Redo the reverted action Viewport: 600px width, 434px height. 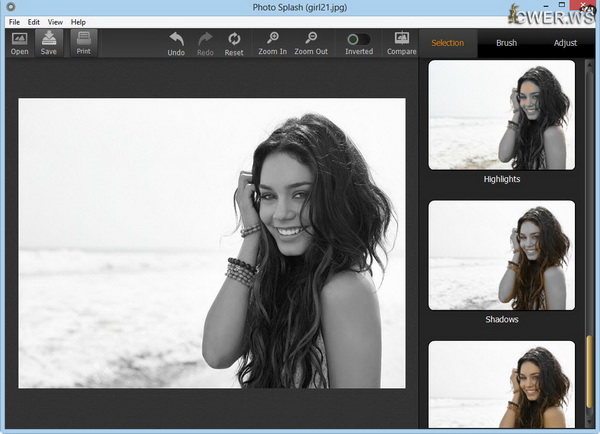pos(205,44)
